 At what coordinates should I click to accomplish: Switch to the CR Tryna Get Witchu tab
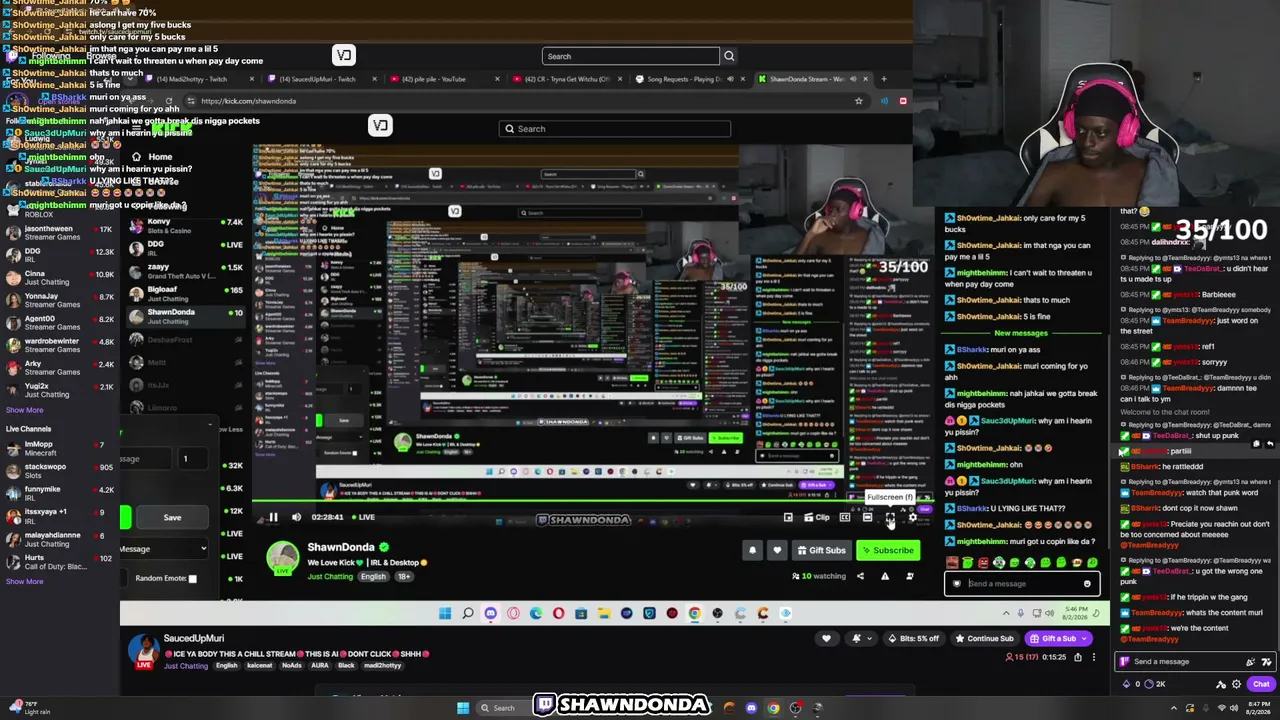[x=568, y=79]
